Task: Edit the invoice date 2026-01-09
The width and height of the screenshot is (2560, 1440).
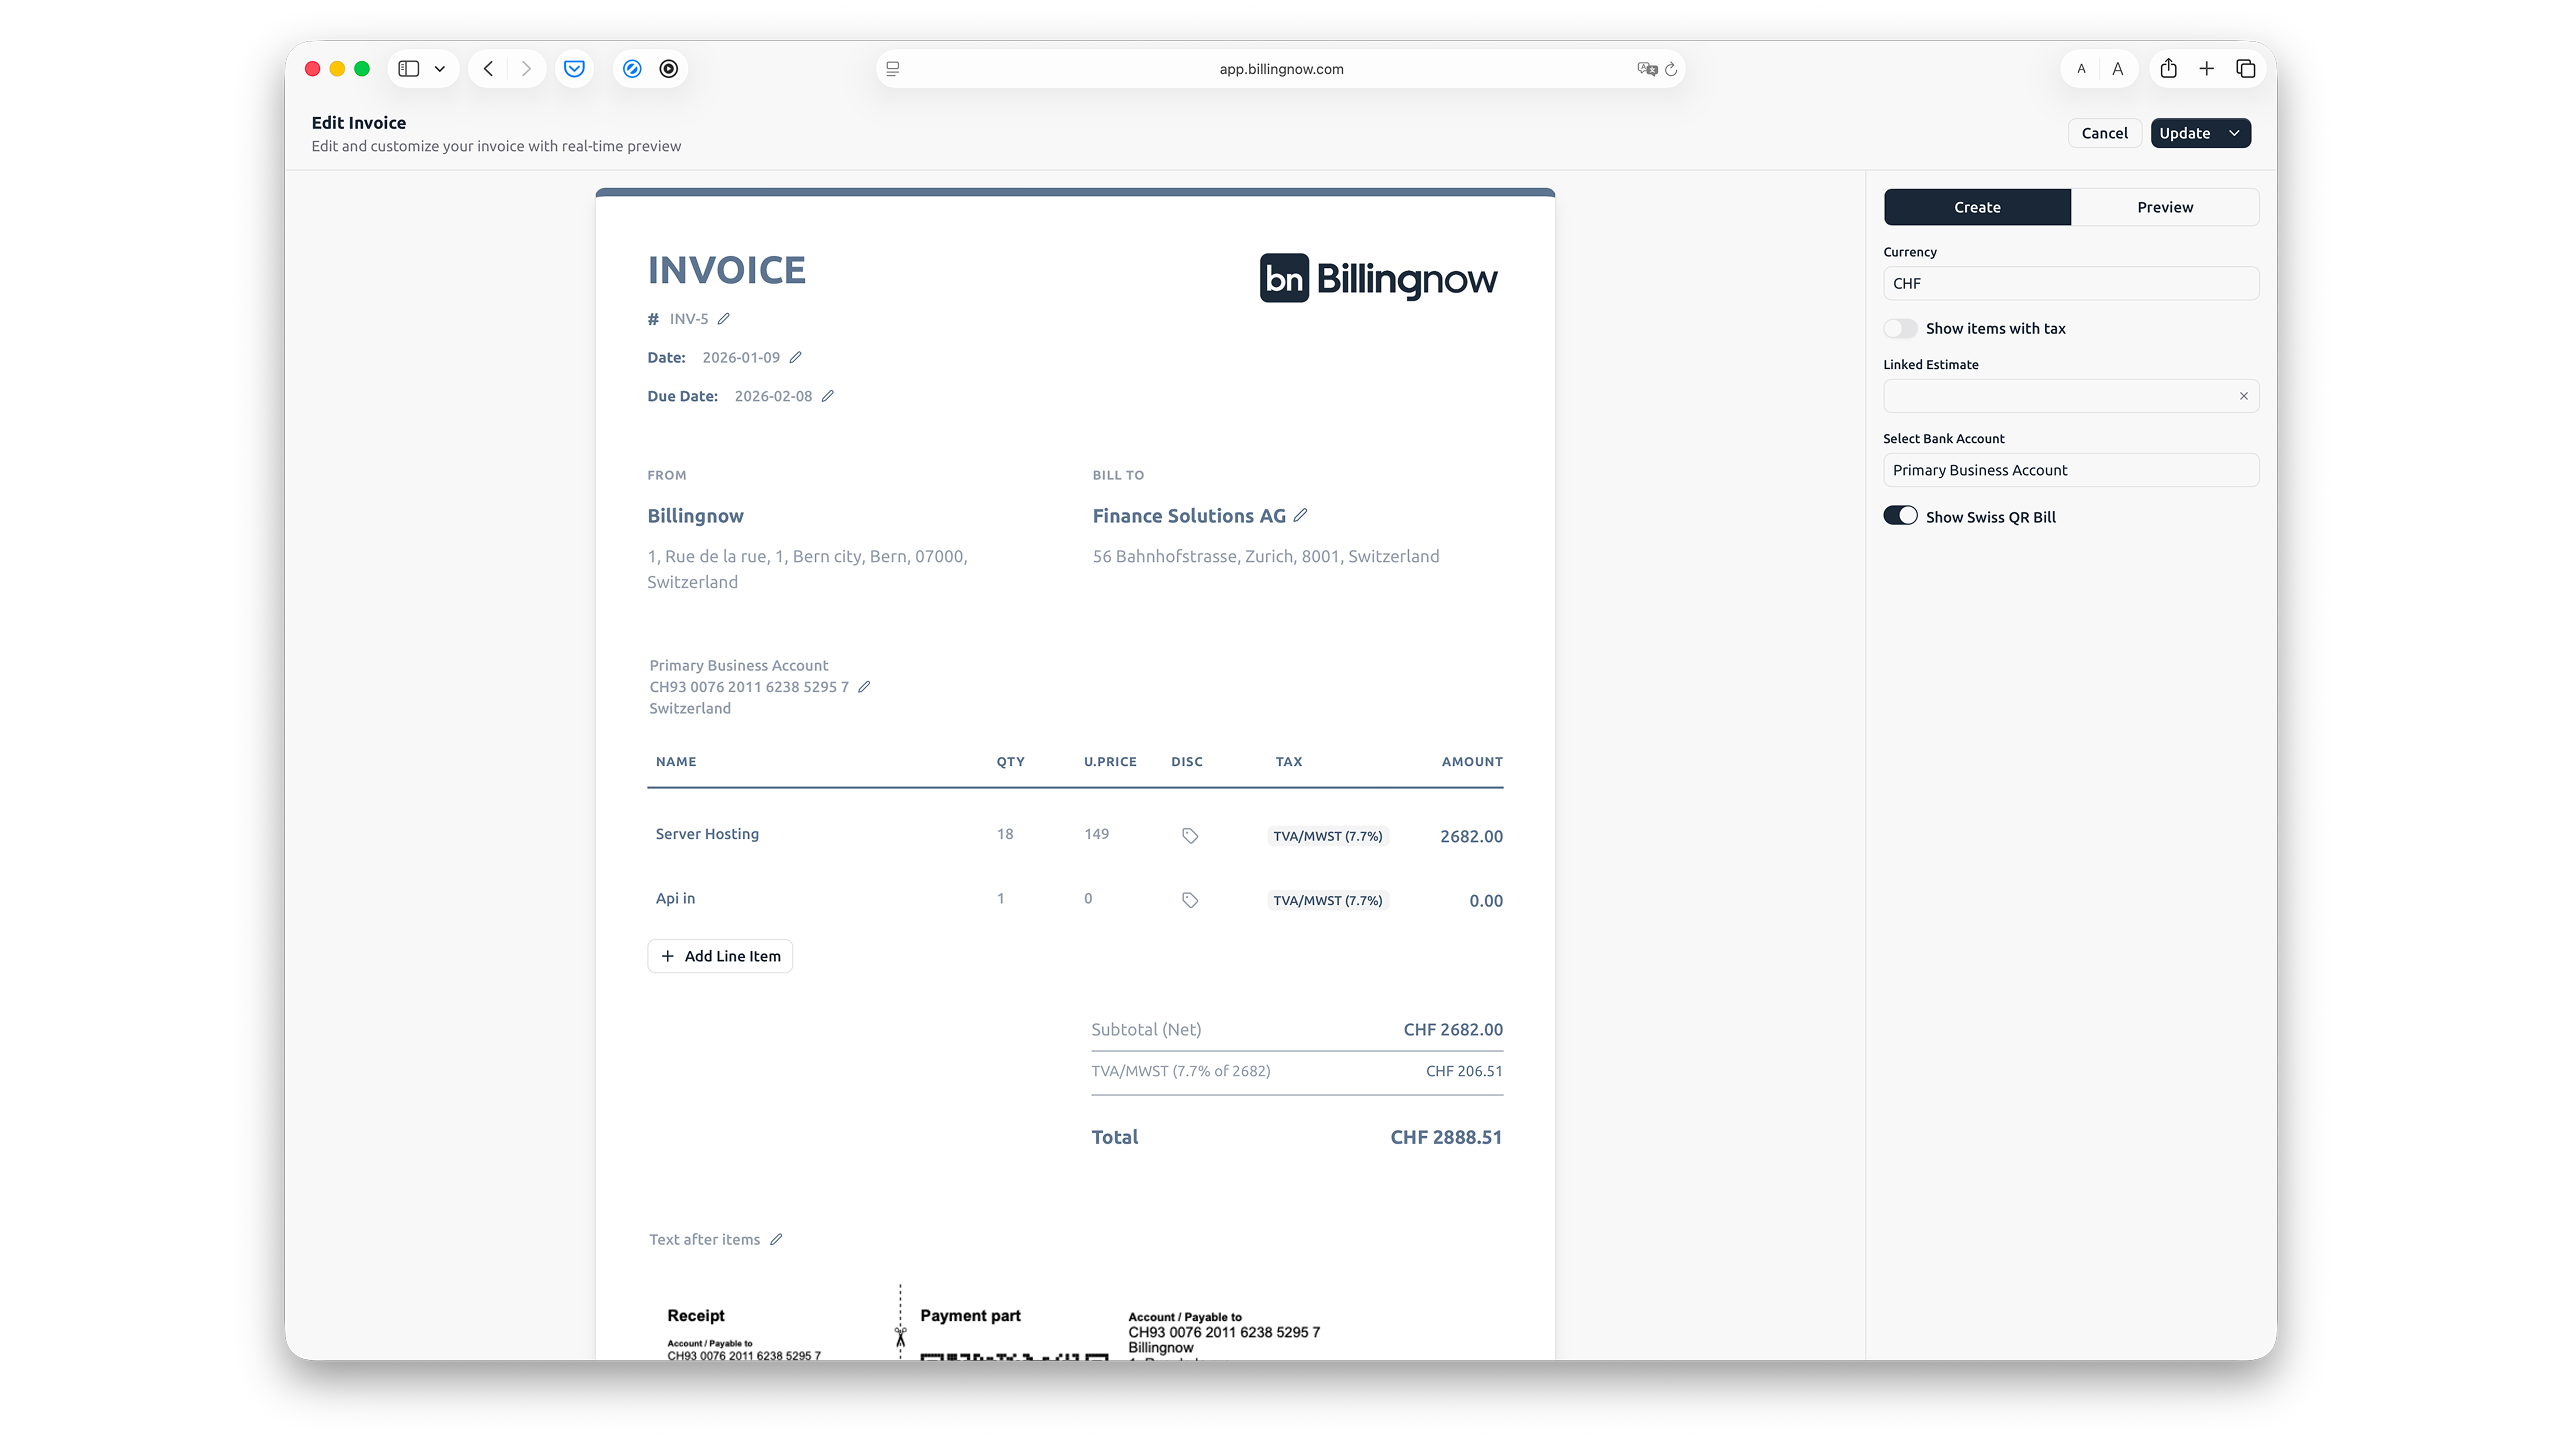Action: coord(796,356)
